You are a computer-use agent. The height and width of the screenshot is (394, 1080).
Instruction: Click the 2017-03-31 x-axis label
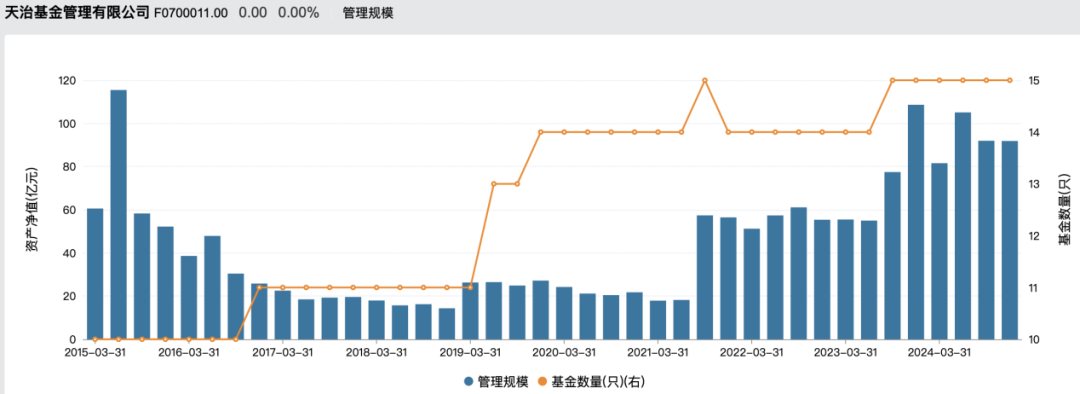(282, 351)
